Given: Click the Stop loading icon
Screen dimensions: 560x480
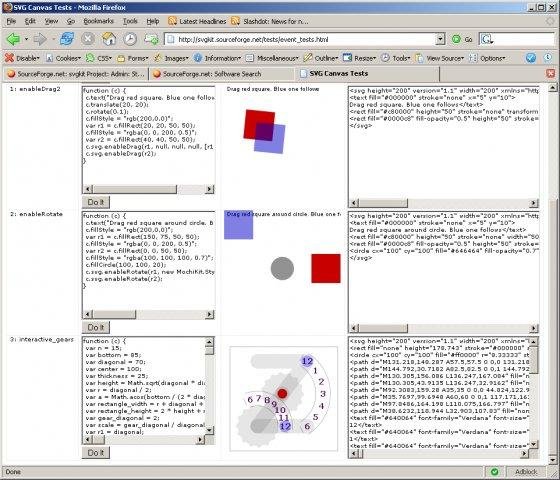Looking at the screenshot, I should [x=88, y=39].
